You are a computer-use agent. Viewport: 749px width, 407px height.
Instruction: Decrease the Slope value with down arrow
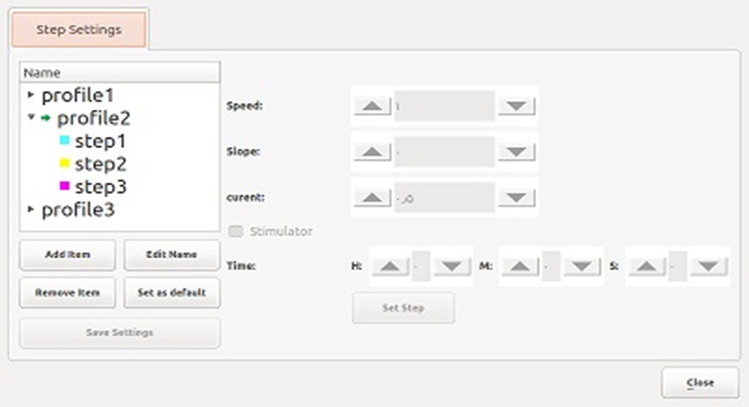[516, 152]
